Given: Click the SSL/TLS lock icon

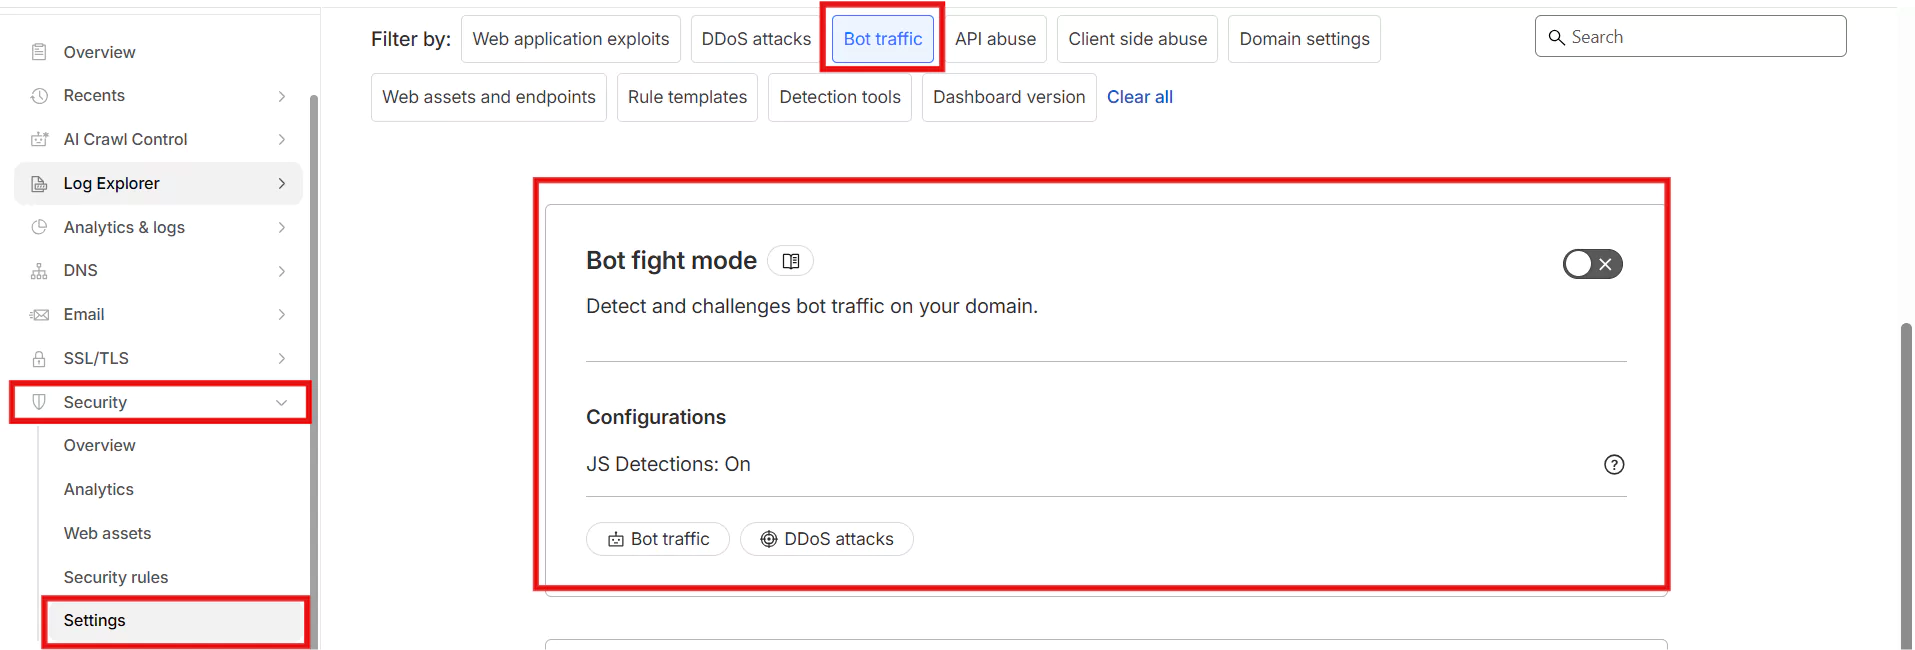Looking at the screenshot, I should pyautogui.click(x=39, y=359).
